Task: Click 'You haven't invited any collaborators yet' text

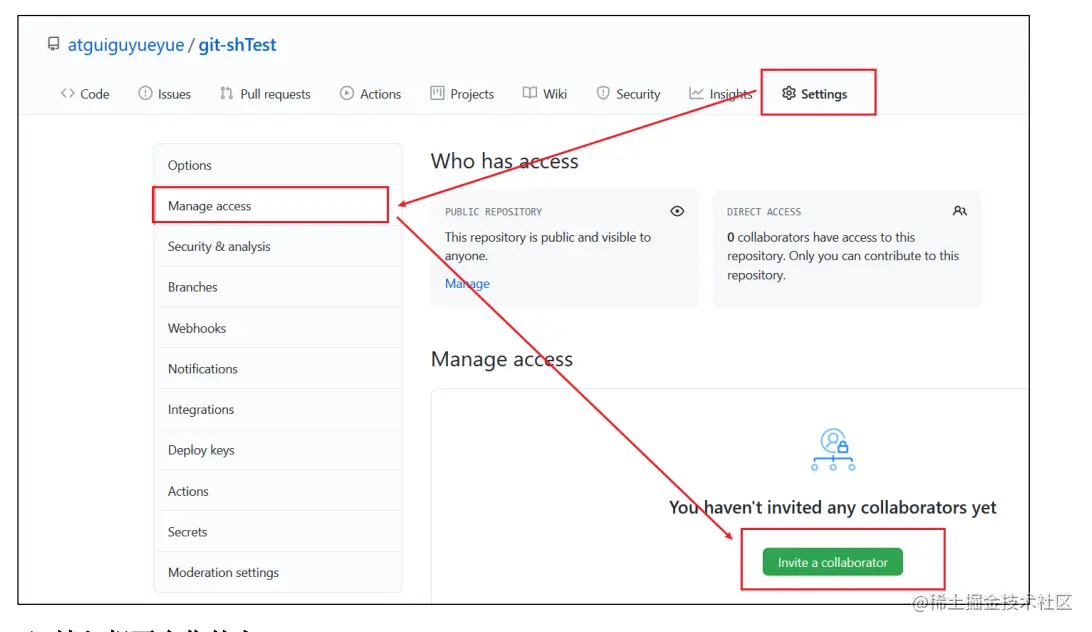Action: 833,507
